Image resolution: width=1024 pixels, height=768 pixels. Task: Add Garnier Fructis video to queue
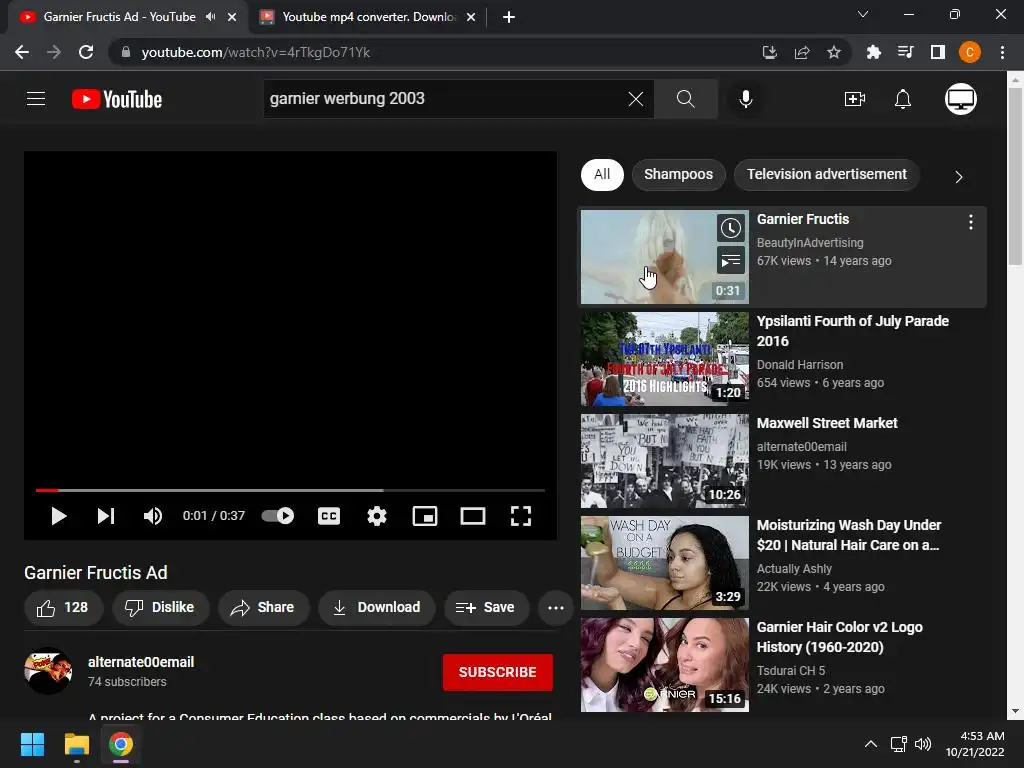(730, 261)
